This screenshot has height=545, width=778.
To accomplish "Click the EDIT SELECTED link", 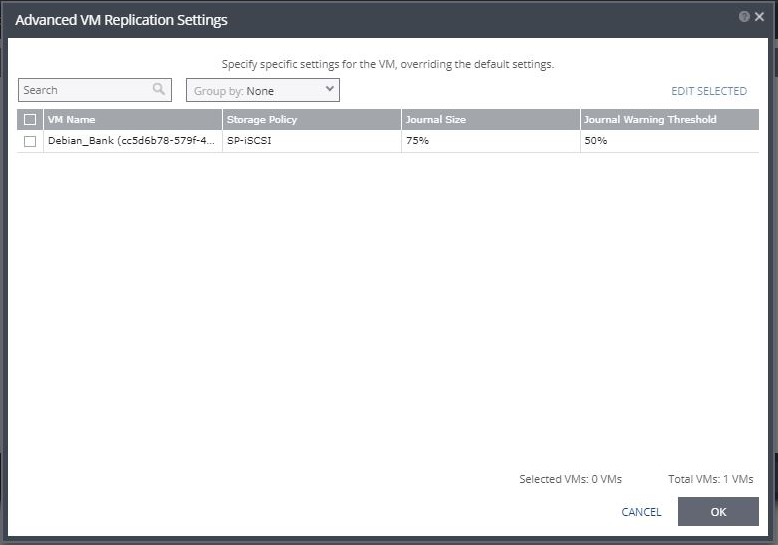I will pyautogui.click(x=709, y=91).
